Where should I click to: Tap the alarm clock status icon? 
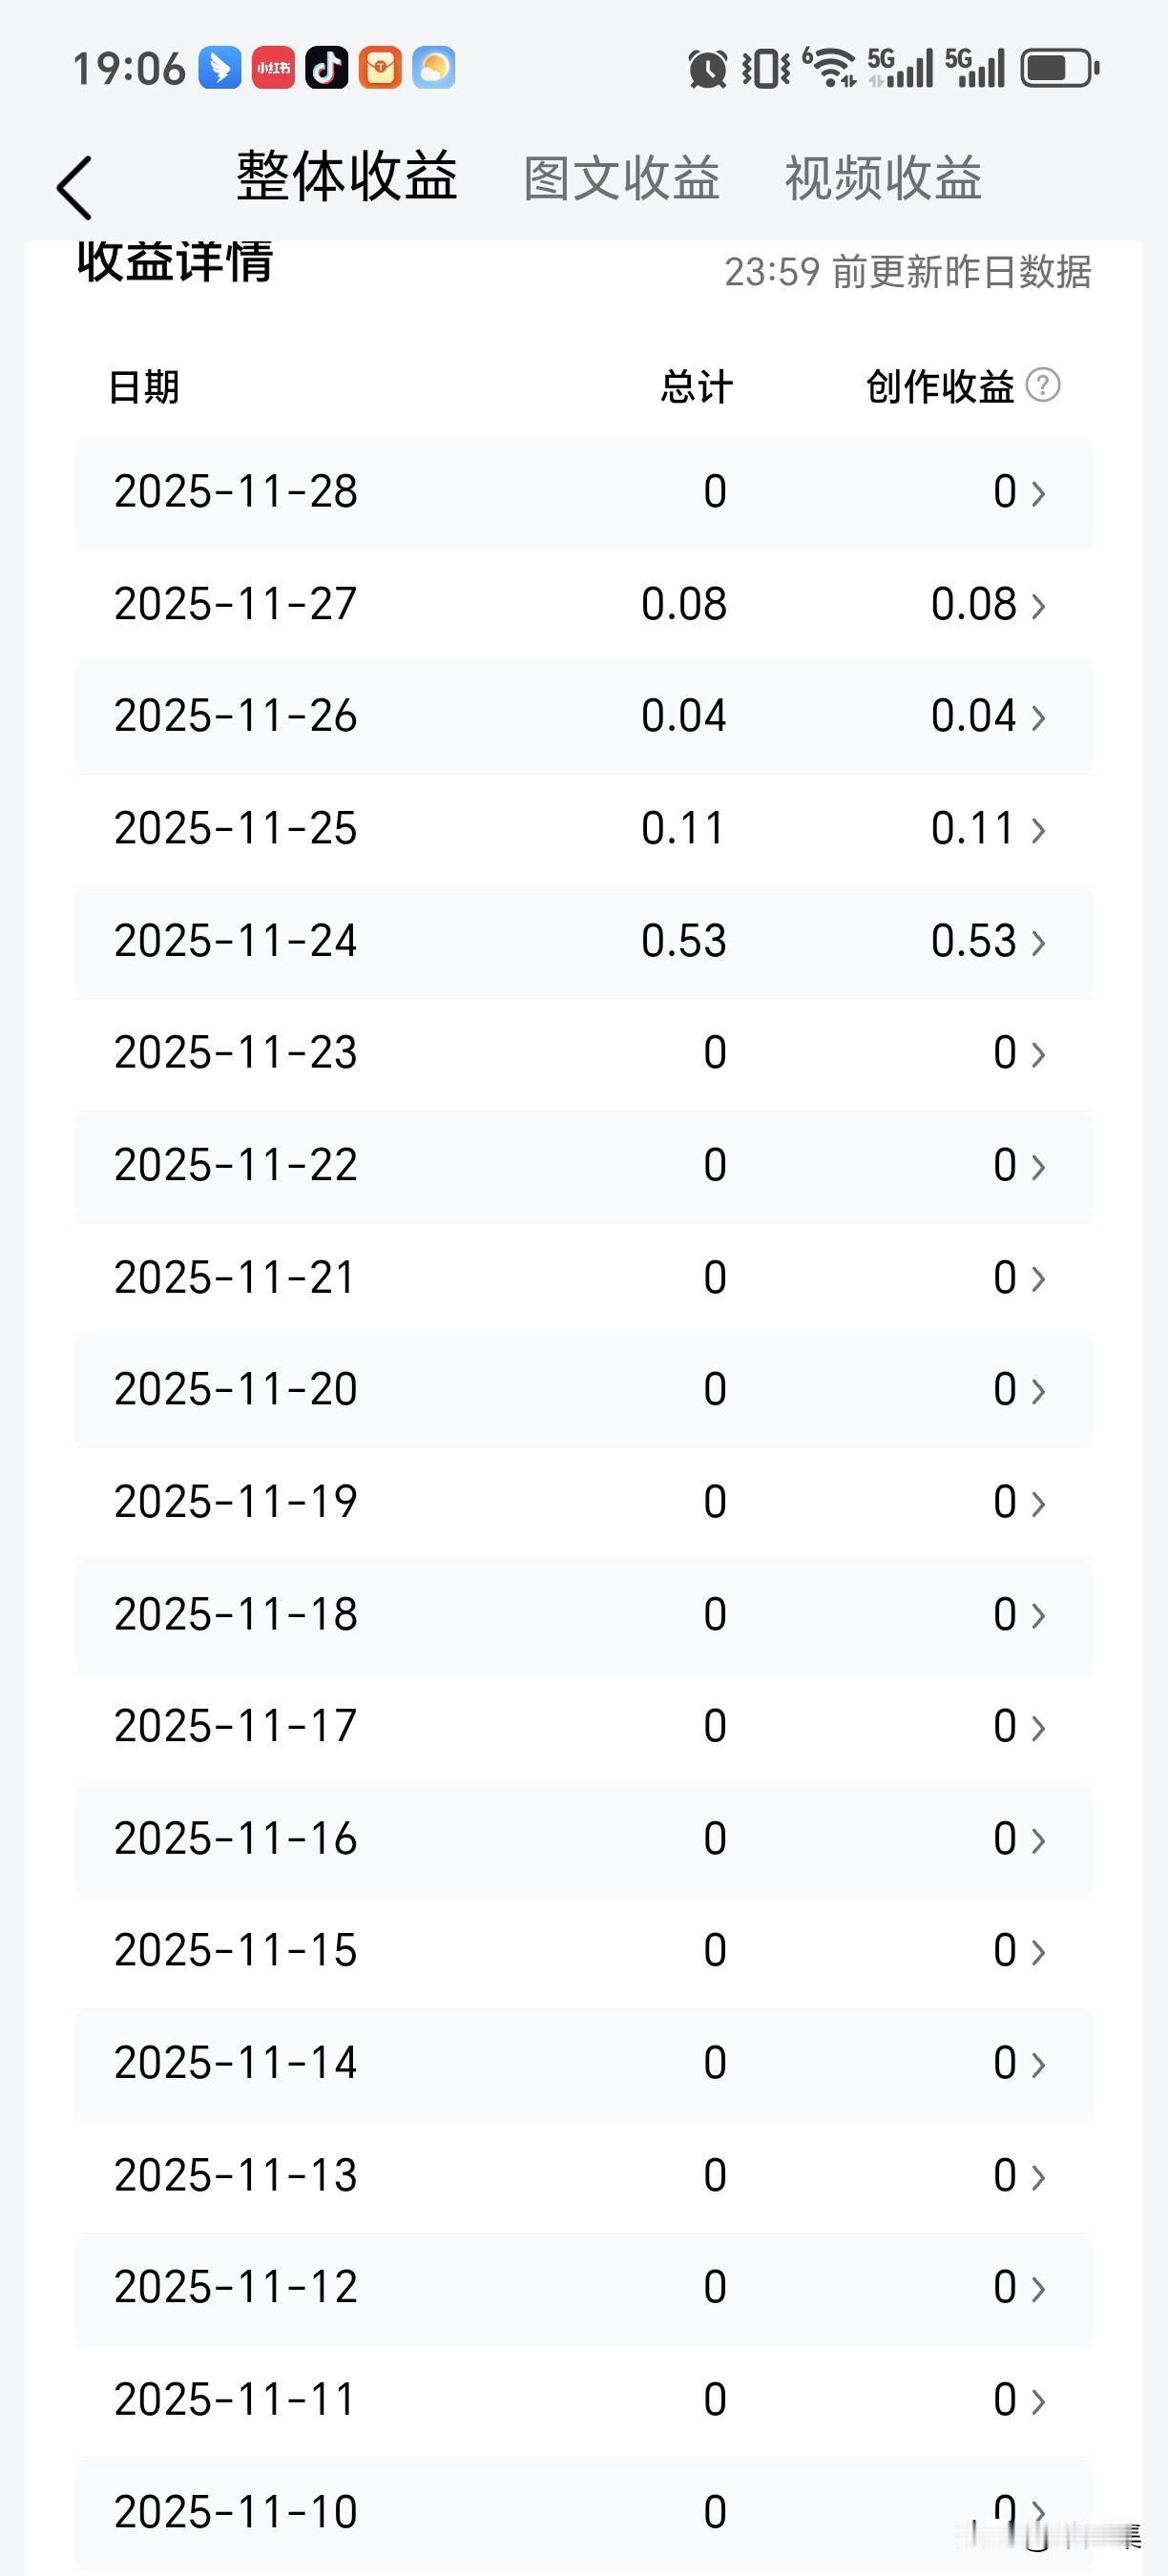coord(707,69)
